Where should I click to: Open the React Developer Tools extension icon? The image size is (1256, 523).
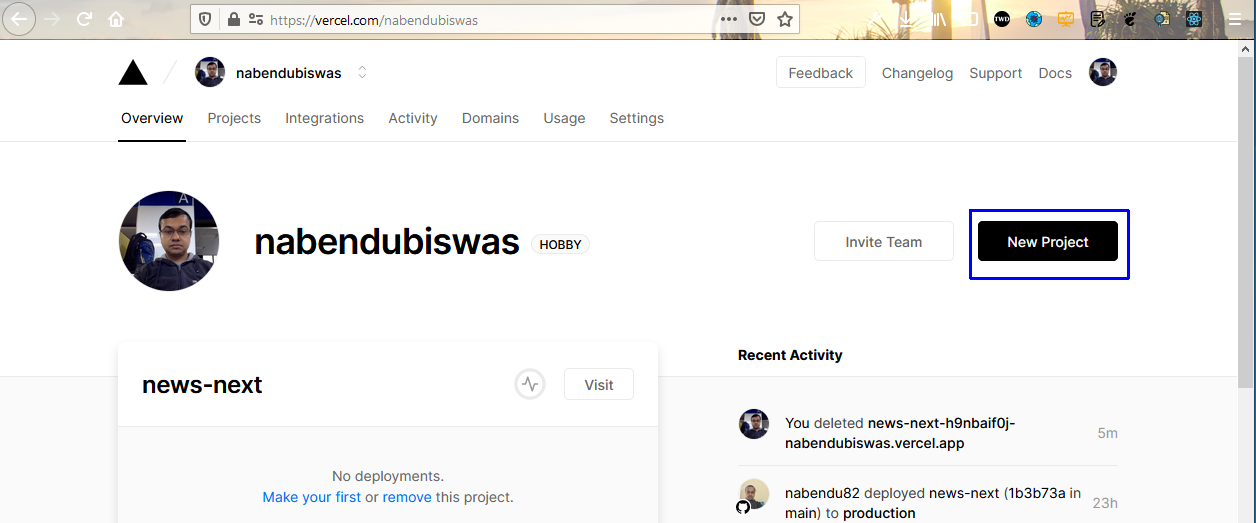[x=1193, y=19]
